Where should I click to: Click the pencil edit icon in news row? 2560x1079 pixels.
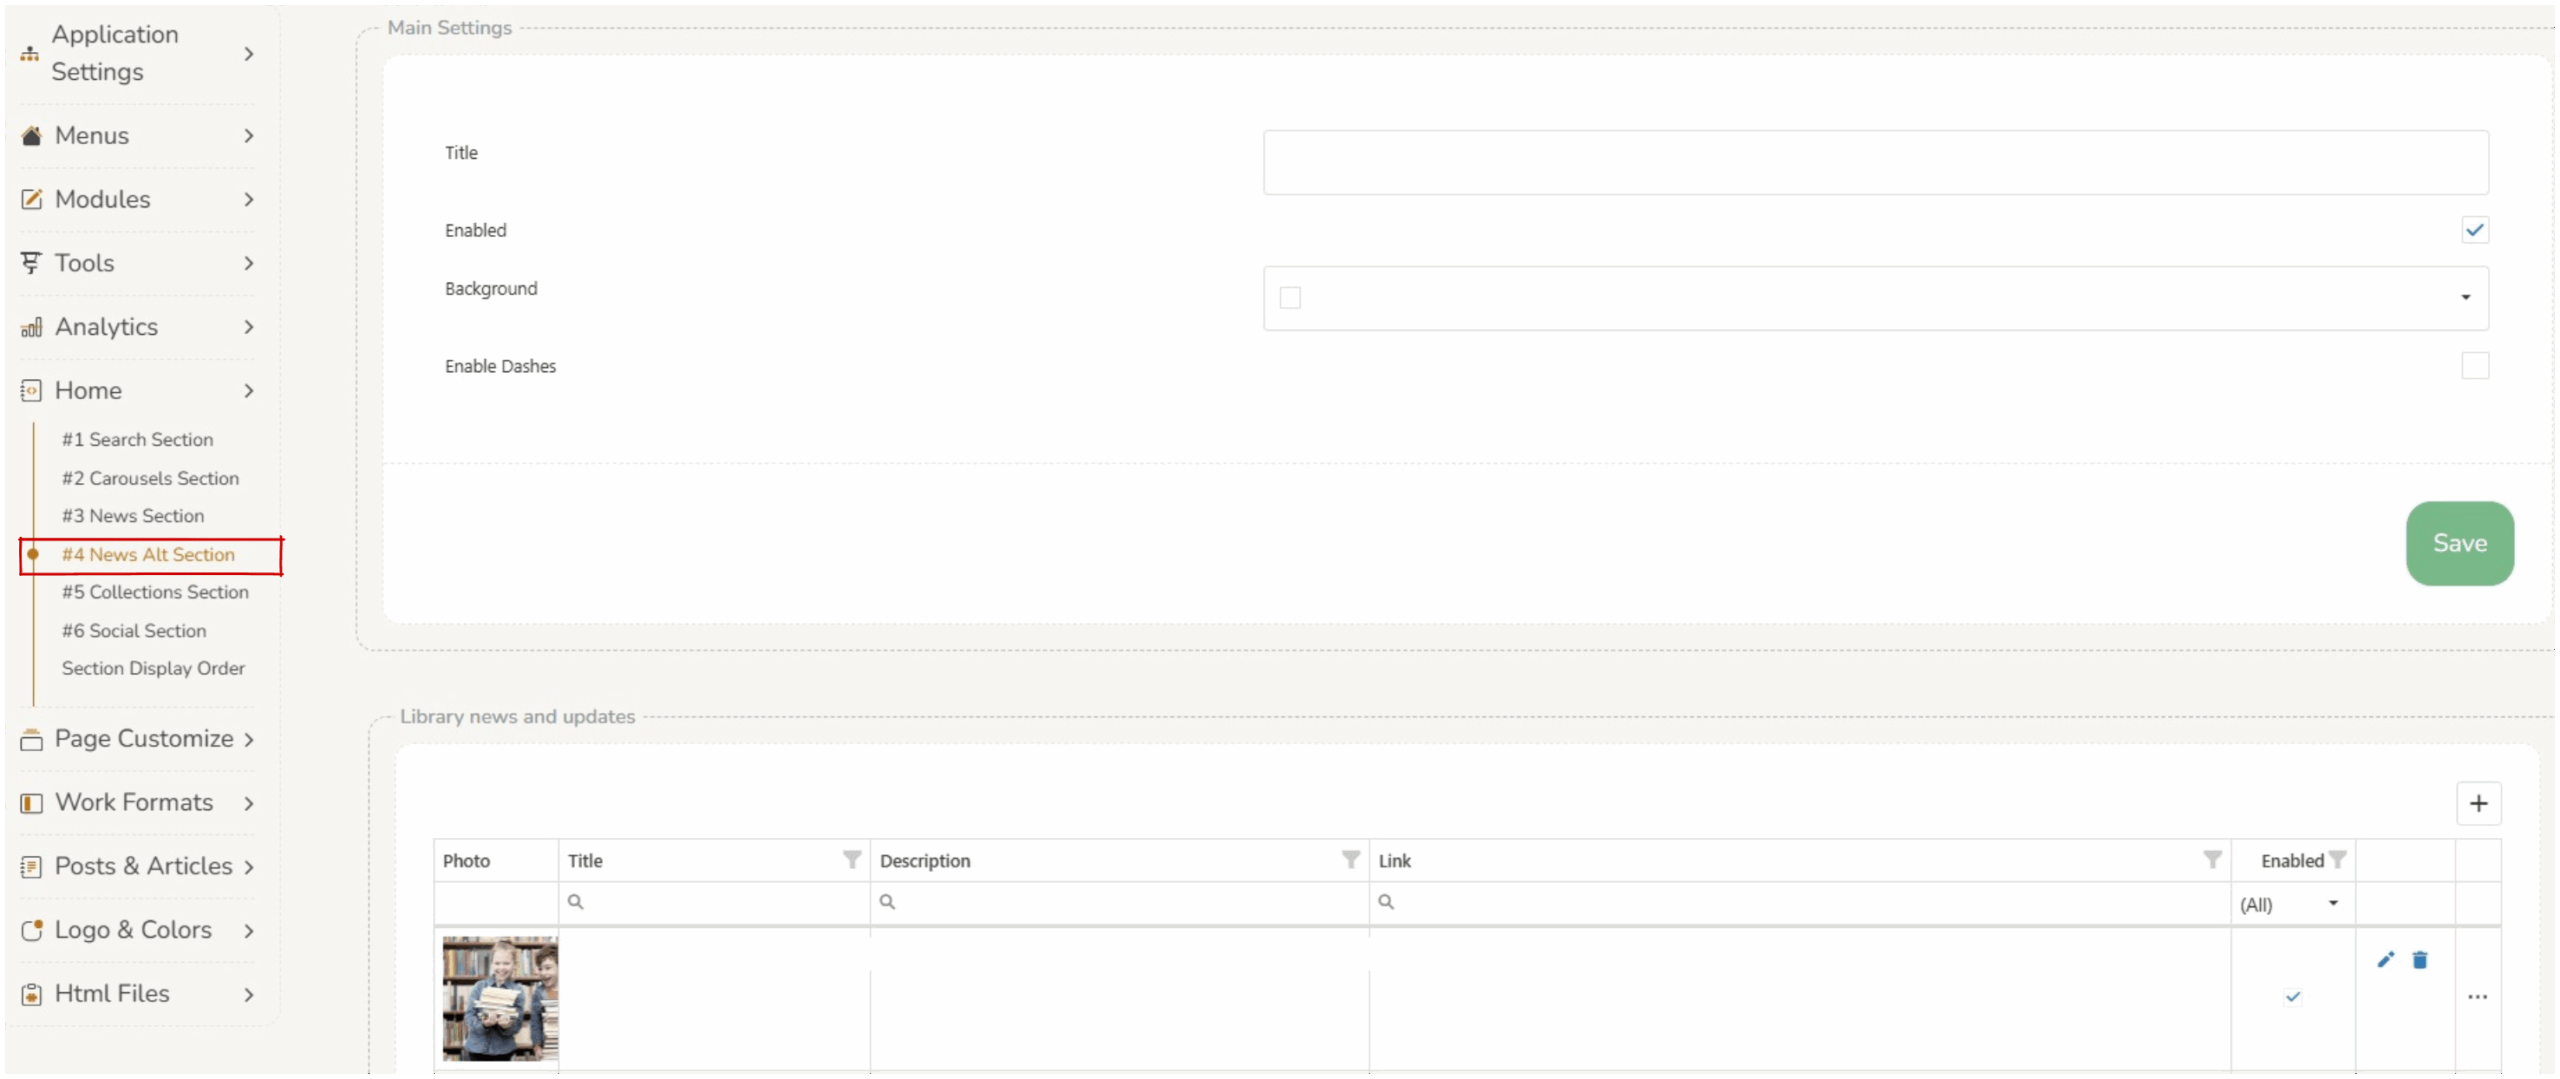(2386, 960)
